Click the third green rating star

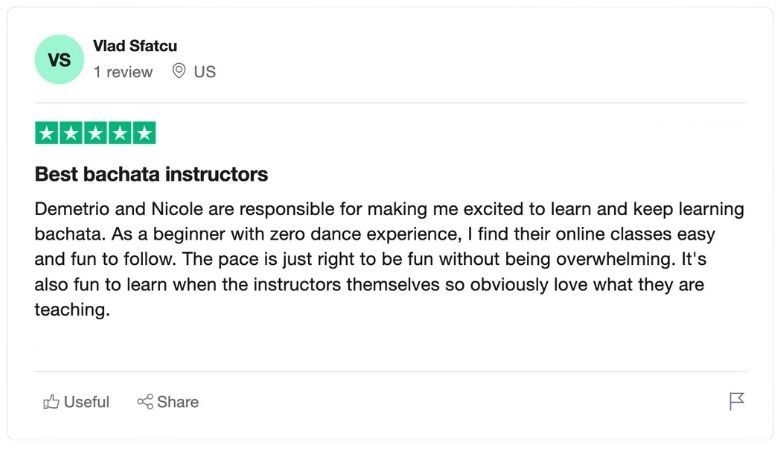pyautogui.click(x=96, y=133)
